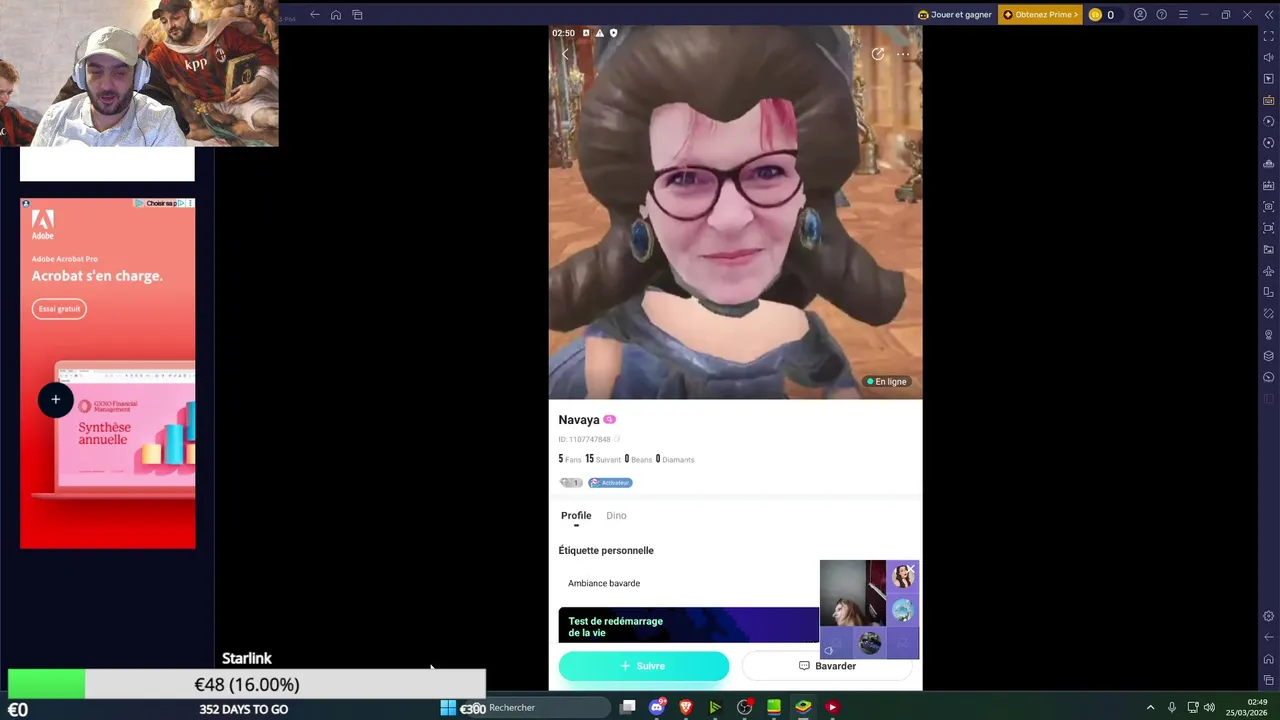This screenshot has height=720, width=1280.
Task: Open Discord from the taskbar
Action: (x=657, y=708)
